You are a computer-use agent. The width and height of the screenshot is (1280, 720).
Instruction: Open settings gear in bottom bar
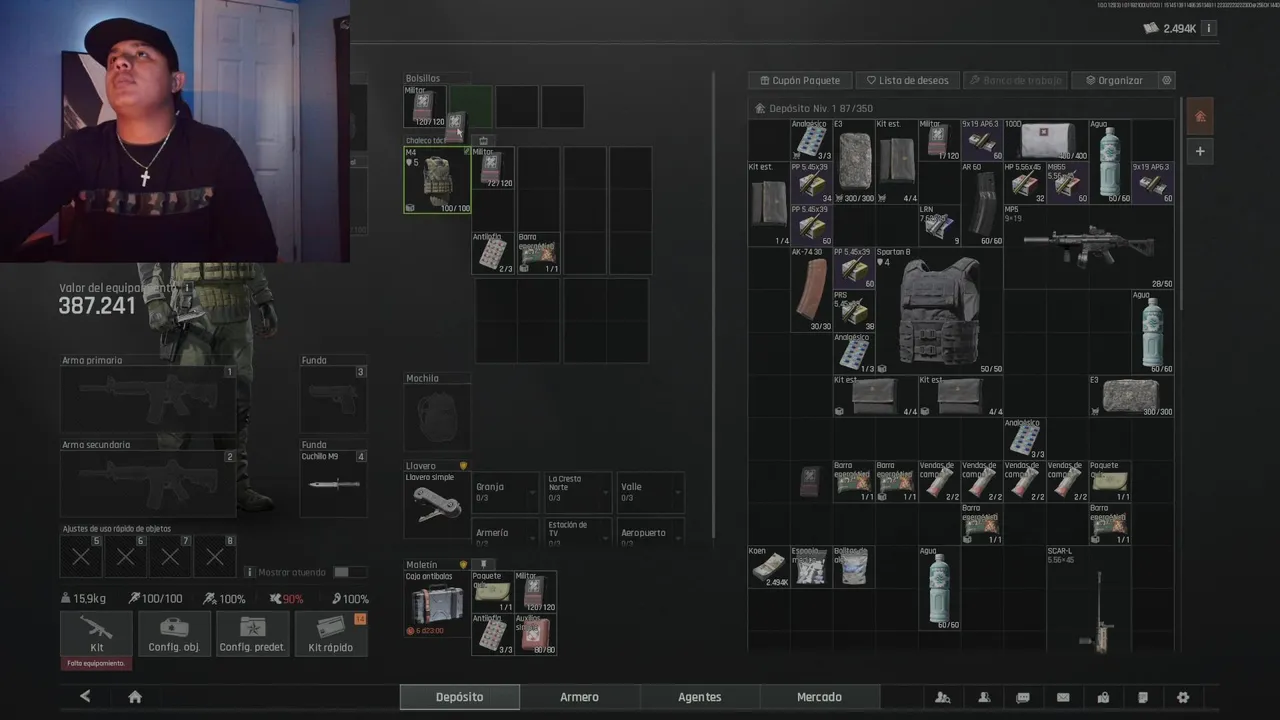(1183, 697)
